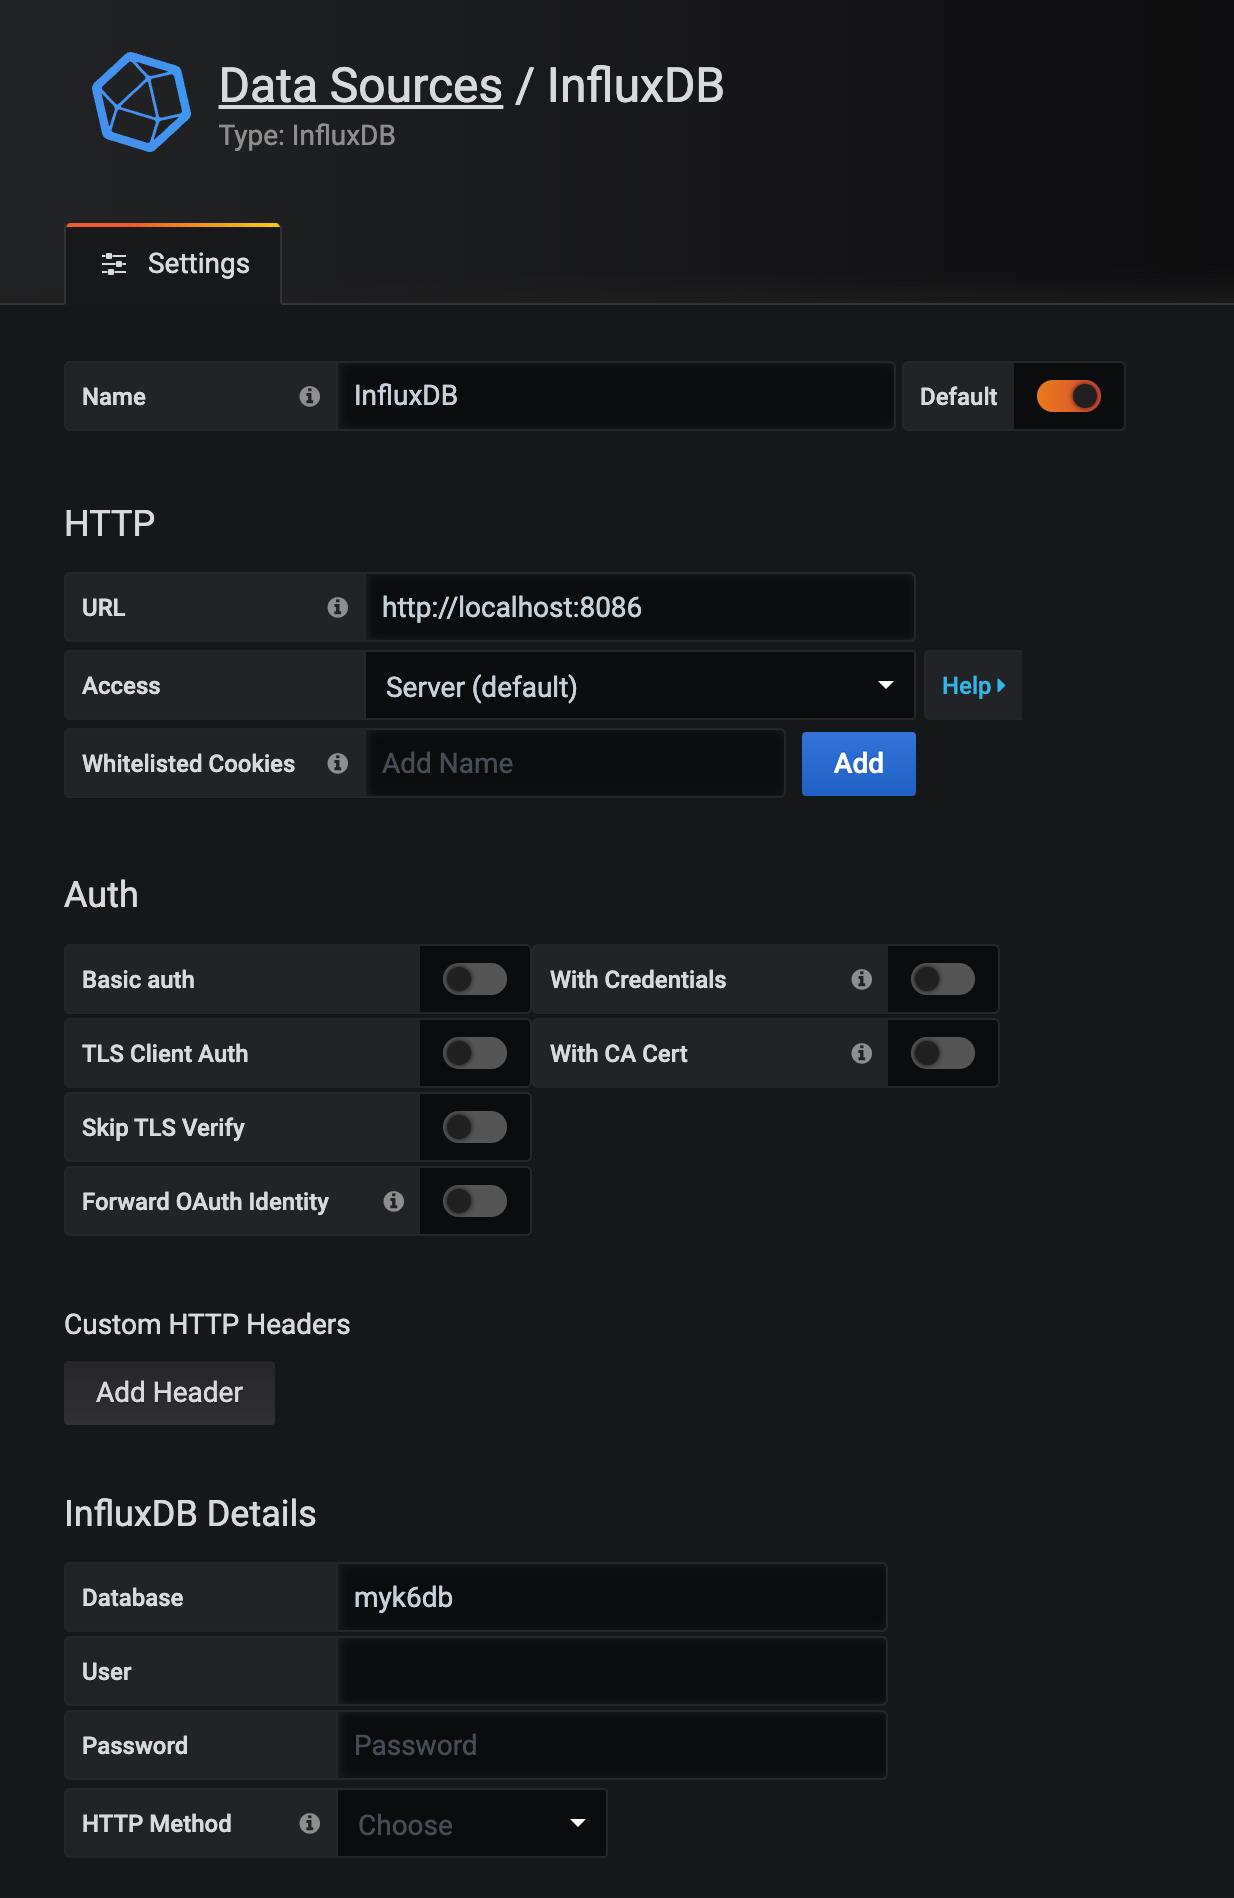Screen dimensions: 1234x1898
Task: Click the With CA Cert info icon
Action: click(862, 1053)
